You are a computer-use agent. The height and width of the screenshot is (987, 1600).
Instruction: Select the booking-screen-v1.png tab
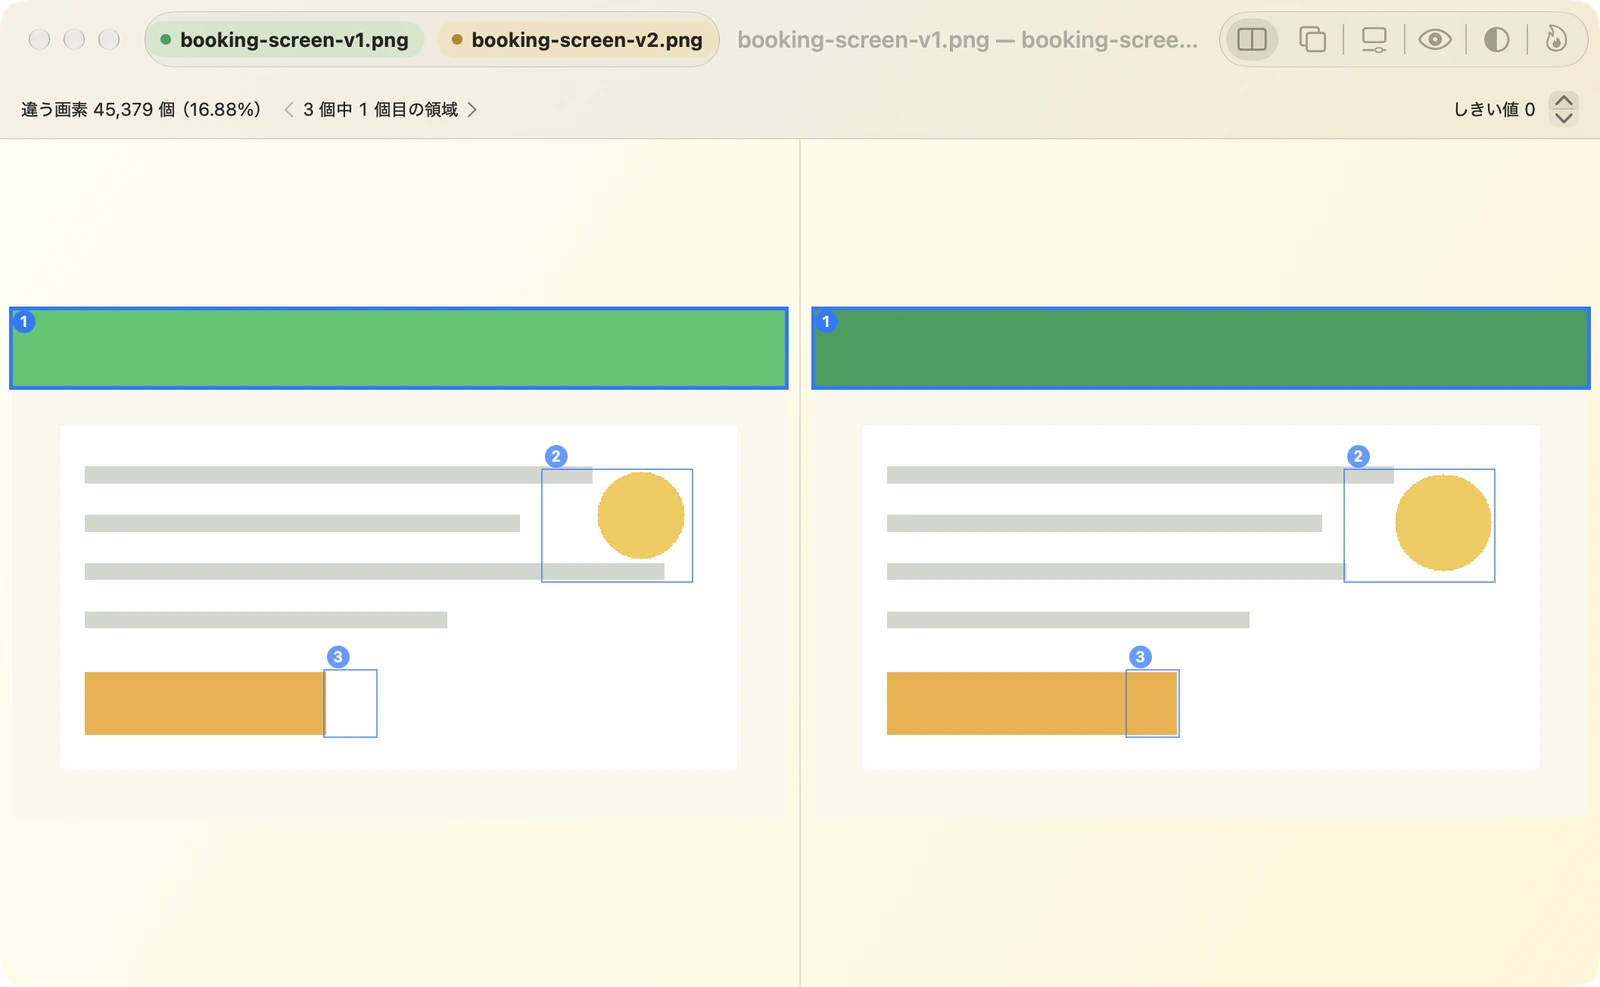tap(285, 40)
